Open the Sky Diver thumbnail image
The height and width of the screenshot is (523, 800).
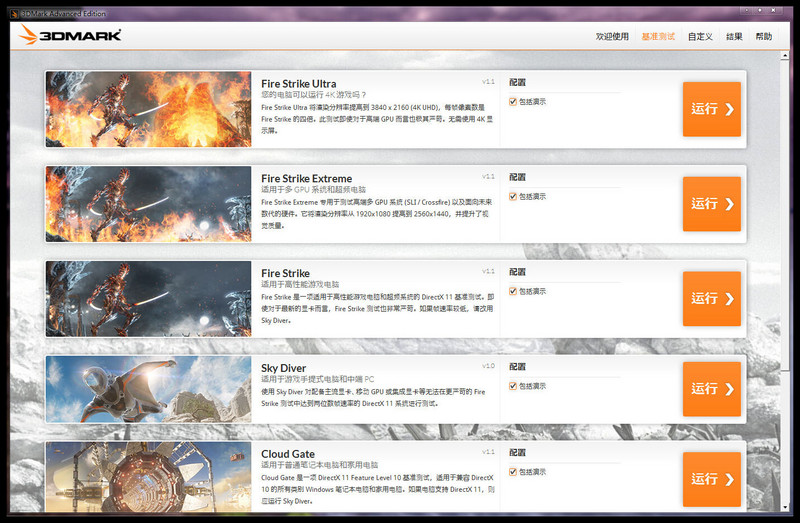tap(148, 389)
